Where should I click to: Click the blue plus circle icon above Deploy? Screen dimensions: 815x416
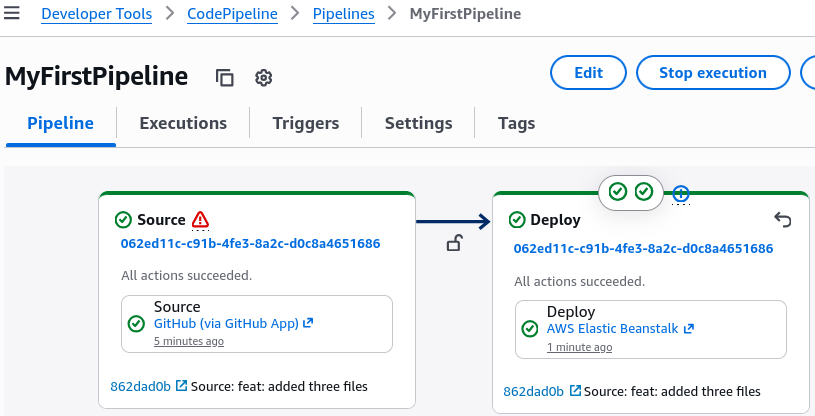[681, 194]
